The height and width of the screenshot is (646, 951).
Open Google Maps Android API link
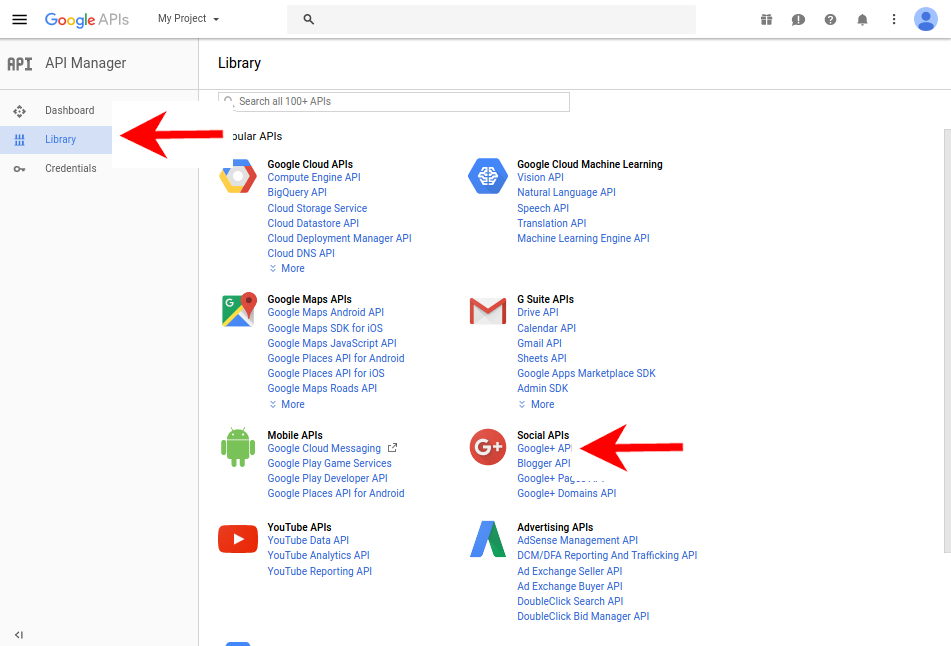pos(326,312)
